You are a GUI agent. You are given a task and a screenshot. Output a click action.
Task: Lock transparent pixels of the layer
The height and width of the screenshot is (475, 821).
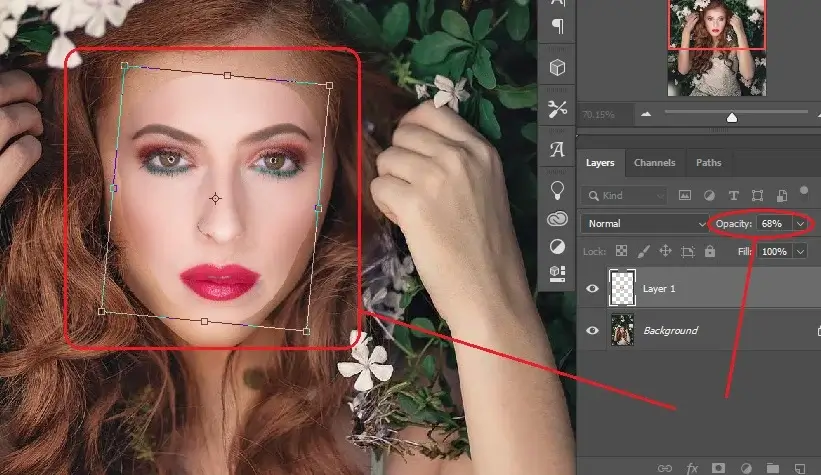point(621,251)
